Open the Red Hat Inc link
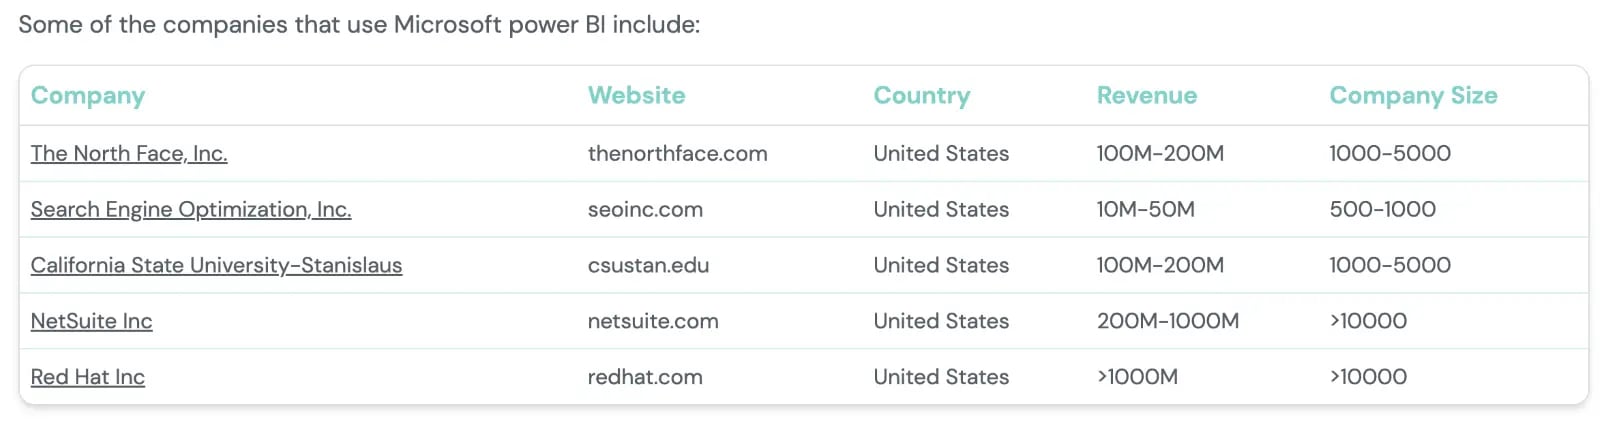This screenshot has height=432, width=1600. [88, 377]
